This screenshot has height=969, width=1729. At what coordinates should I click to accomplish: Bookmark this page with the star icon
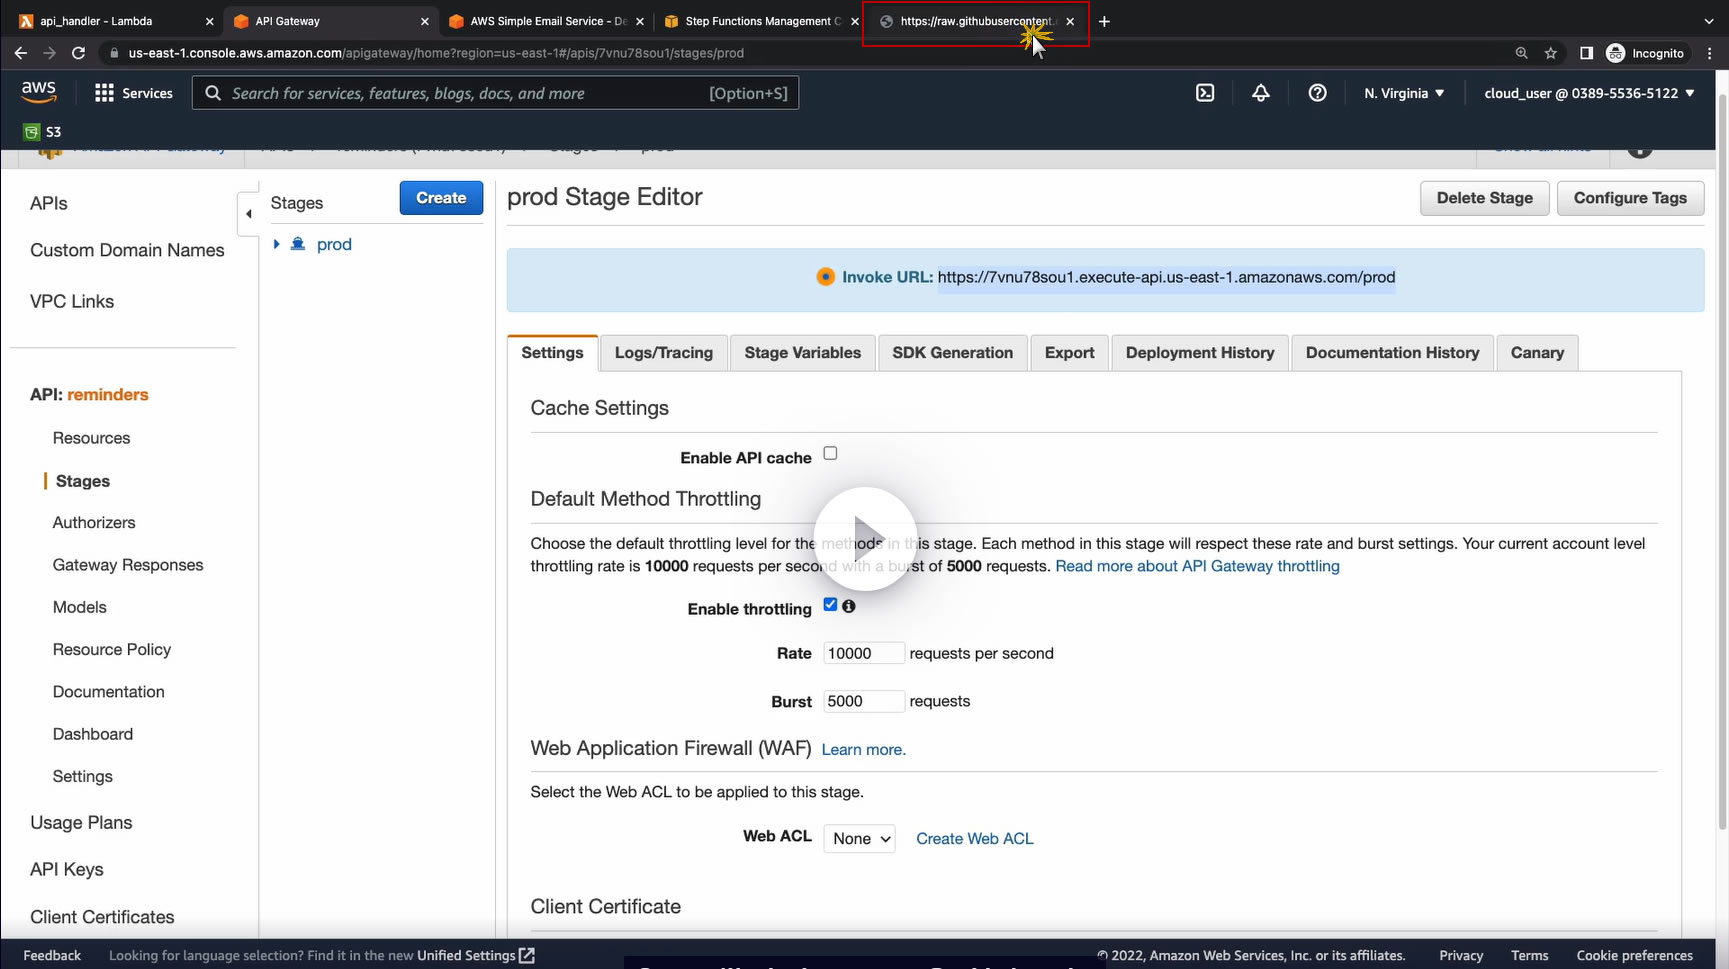coord(1551,53)
